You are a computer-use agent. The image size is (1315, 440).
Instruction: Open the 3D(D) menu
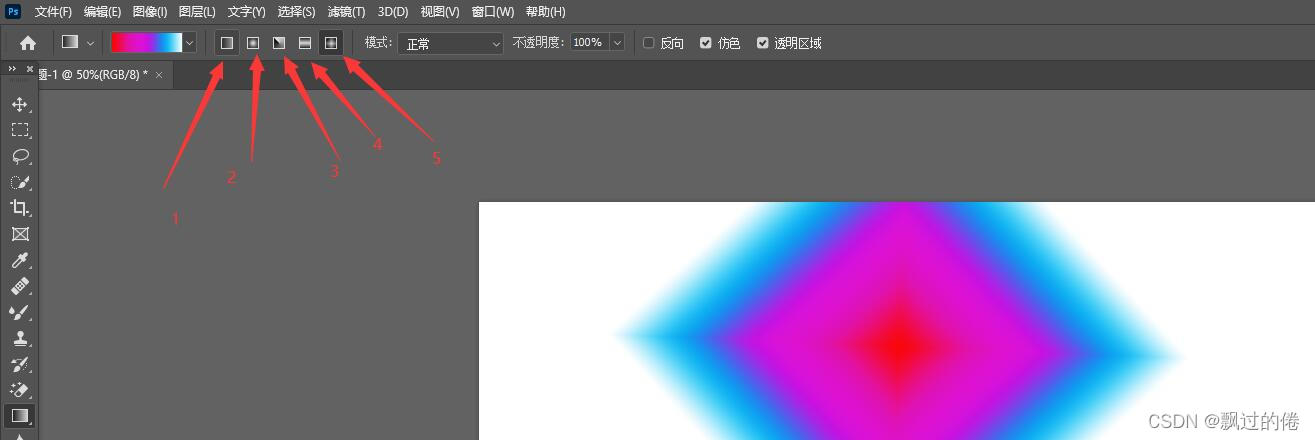(392, 12)
